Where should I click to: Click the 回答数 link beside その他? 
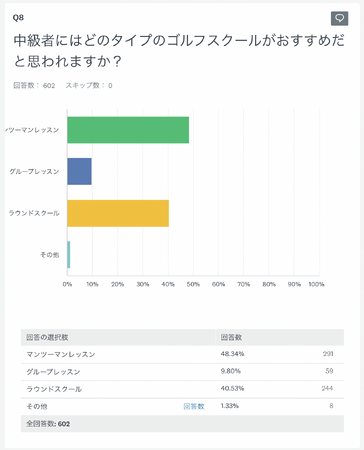click(194, 406)
